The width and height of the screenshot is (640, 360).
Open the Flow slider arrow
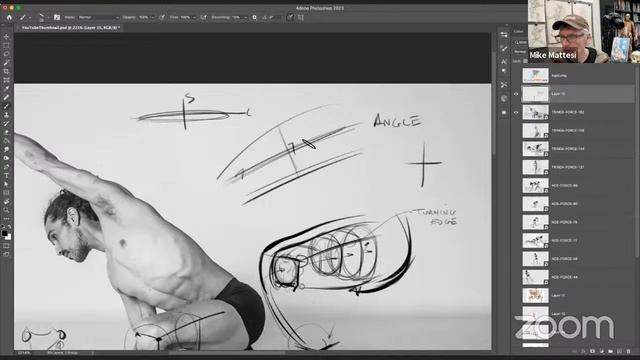click(x=194, y=18)
